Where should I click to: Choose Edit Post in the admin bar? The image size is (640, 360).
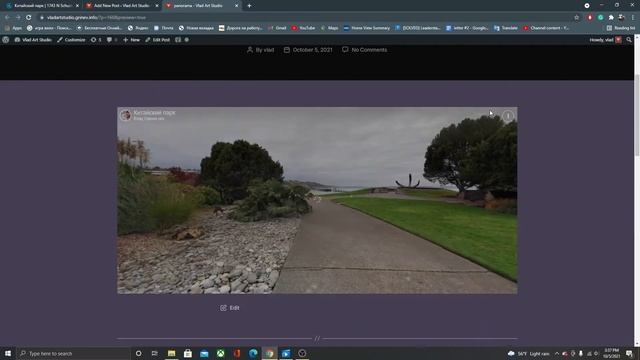pos(158,40)
